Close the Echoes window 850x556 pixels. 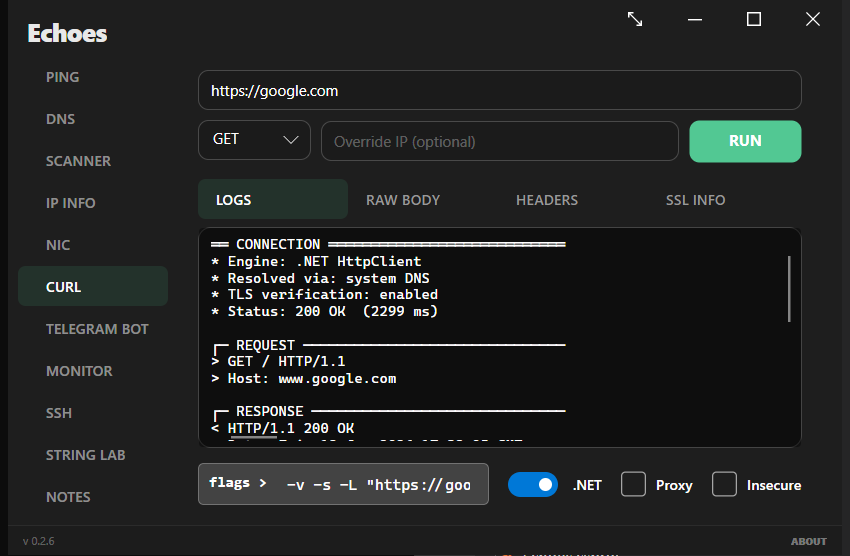(x=813, y=20)
